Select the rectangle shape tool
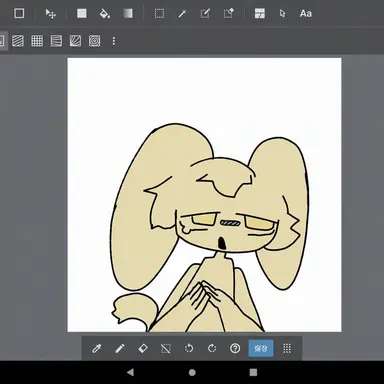 (19, 13)
